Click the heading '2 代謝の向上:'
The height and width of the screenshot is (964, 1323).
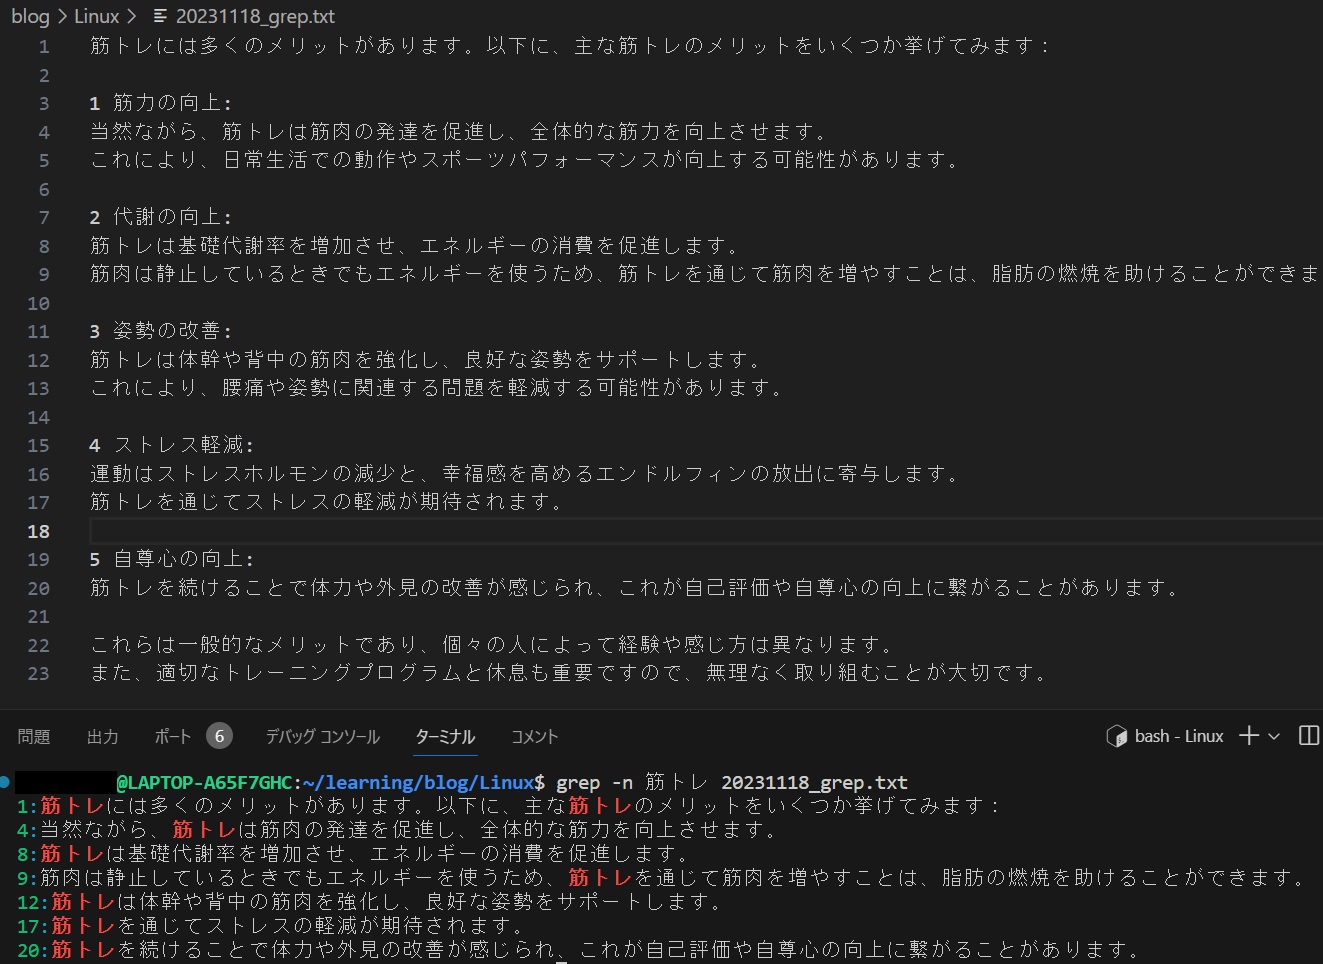point(161,217)
